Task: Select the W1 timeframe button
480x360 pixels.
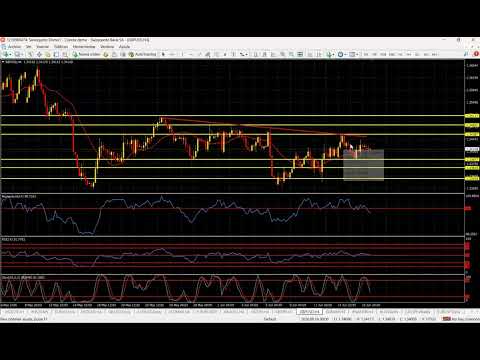Action: click(426, 54)
